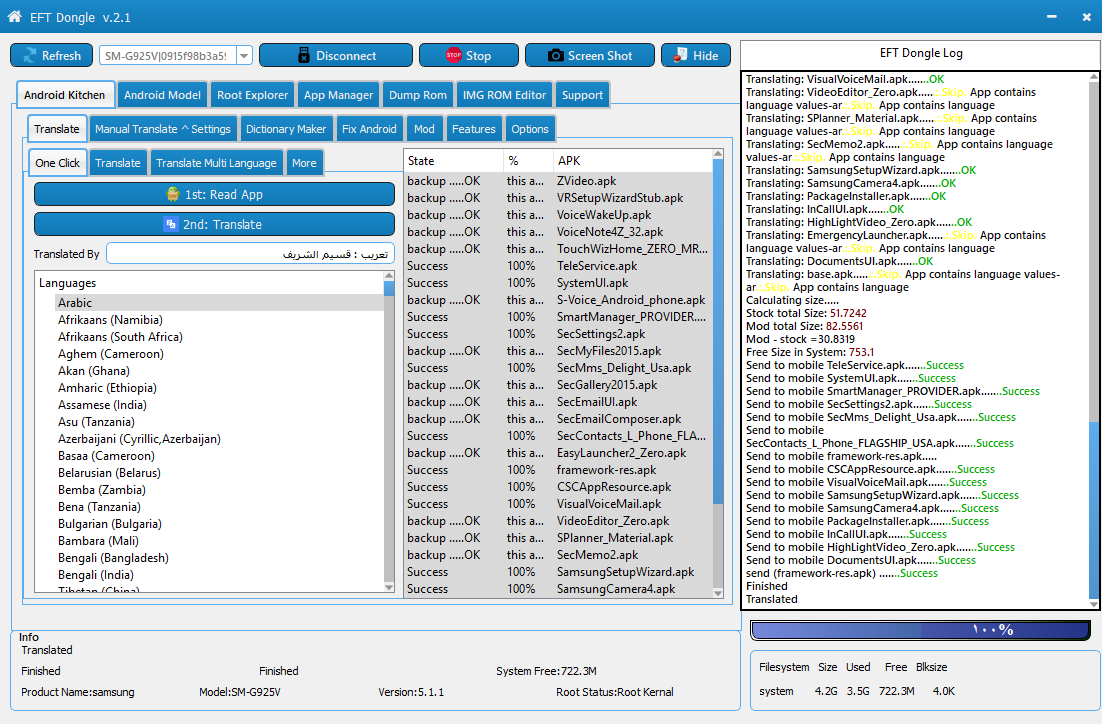This screenshot has height=724, width=1102.
Task: Click the log scrollbar down arrow
Action: tap(1094, 604)
